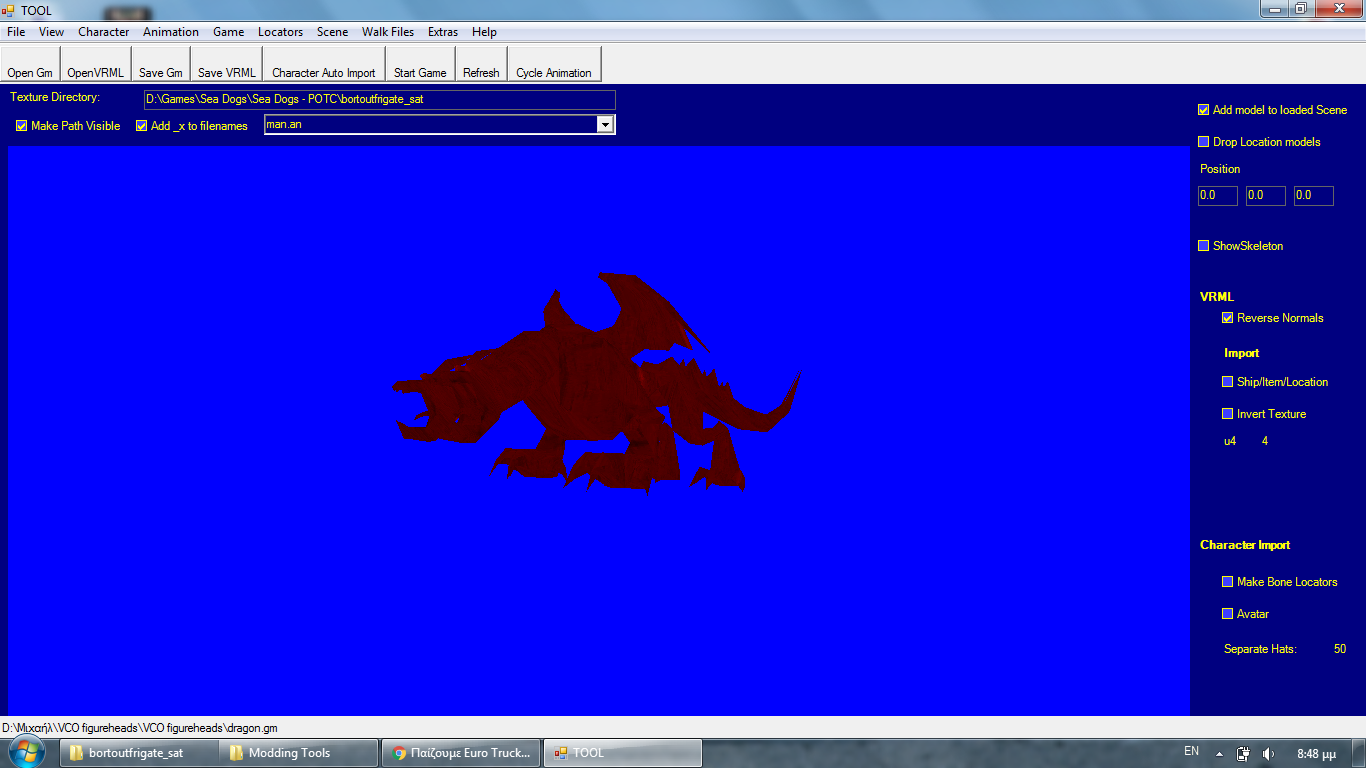Open the Extras menu
1366x768 pixels.
[443, 32]
